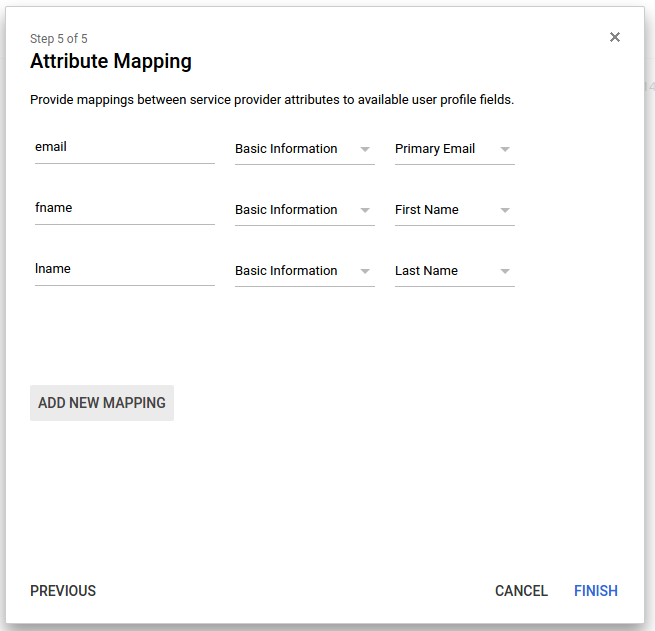Click Finish to complete the setup

(596, 591)
